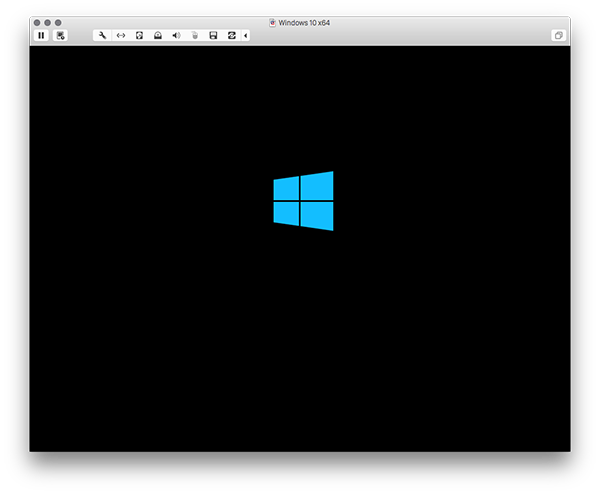The height and width of the screenshot is (494, 600).
Task: Click the hard disk device icon
Action: [x=139, y=36]
